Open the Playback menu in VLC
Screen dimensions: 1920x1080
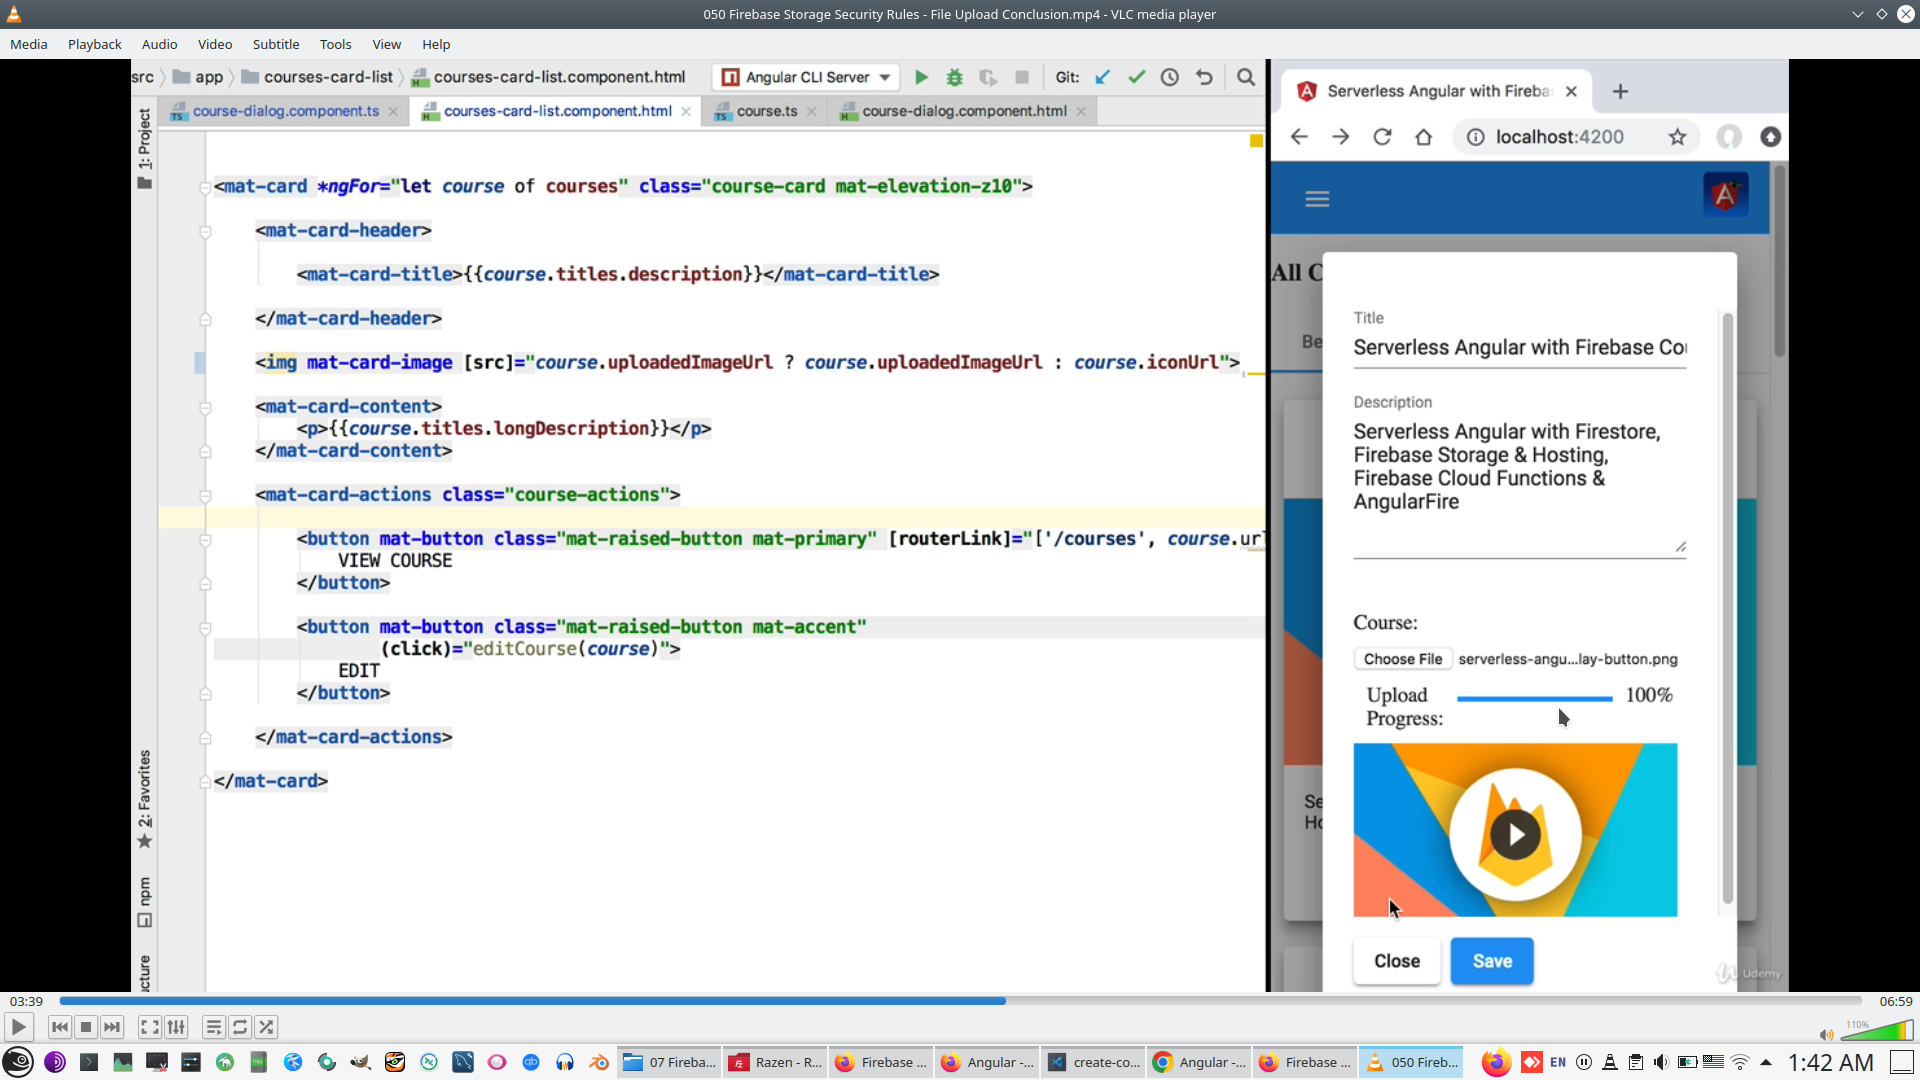click(94, 44)
